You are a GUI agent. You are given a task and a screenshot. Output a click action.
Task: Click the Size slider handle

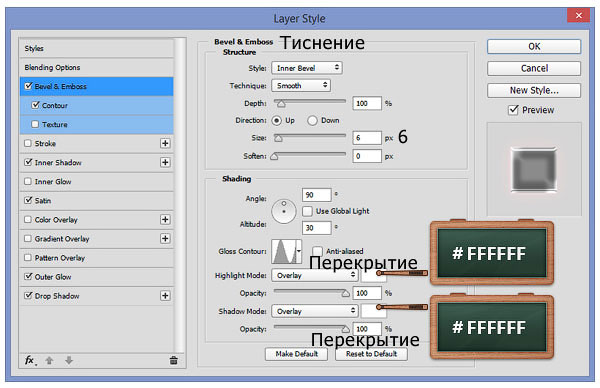279,139
